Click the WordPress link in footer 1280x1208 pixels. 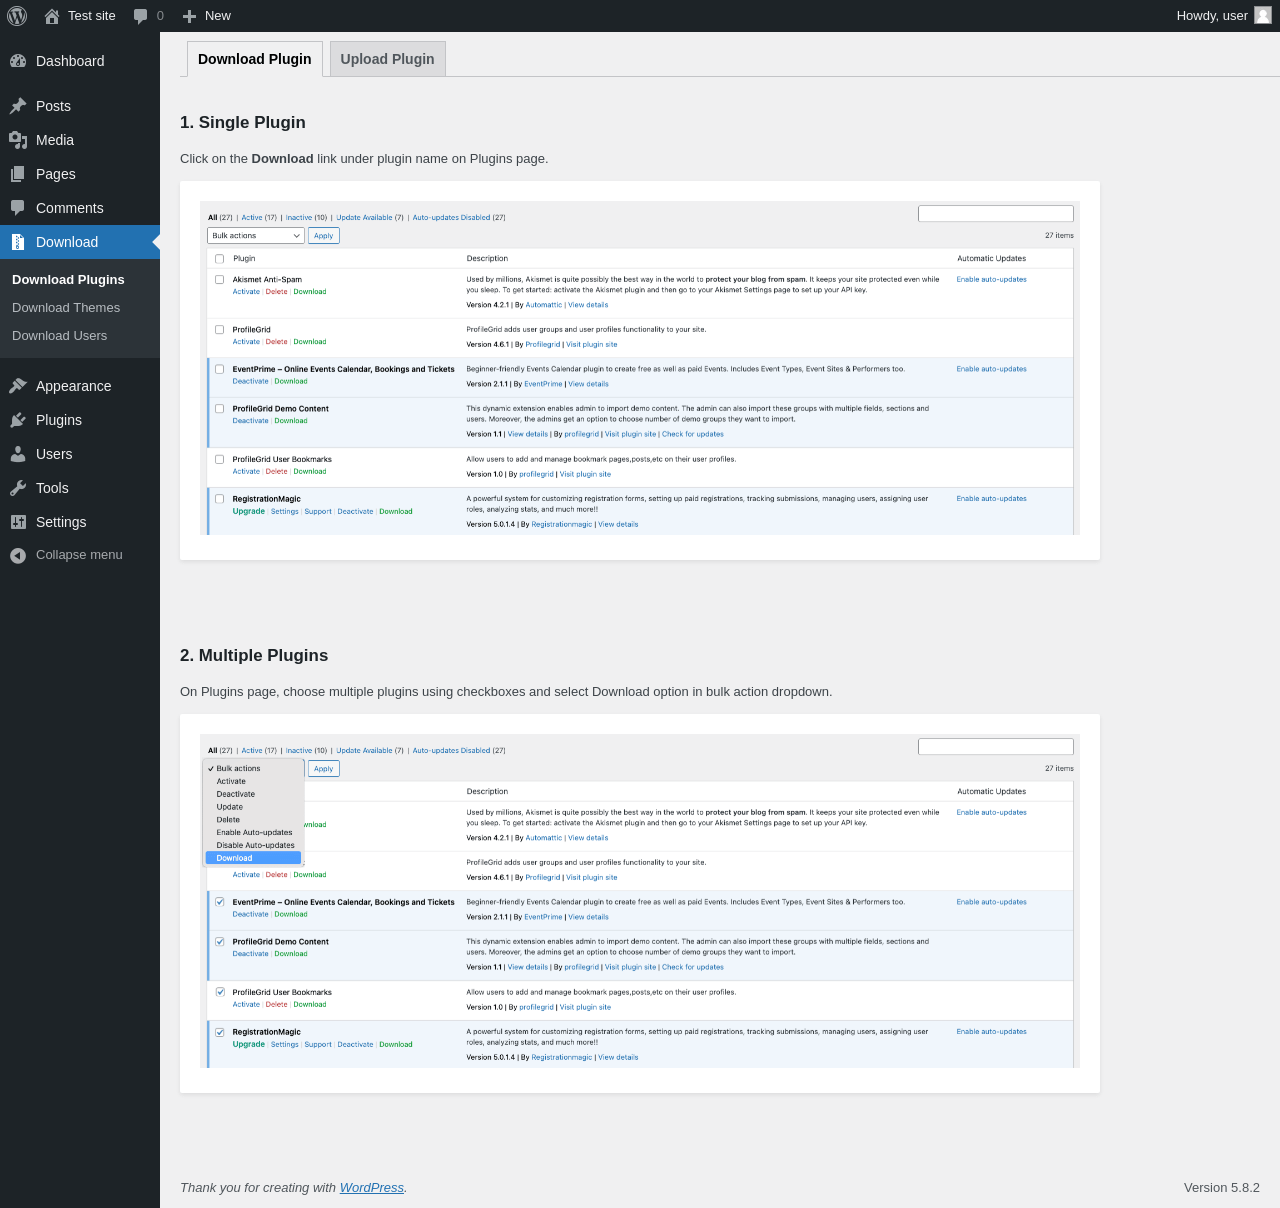371,1187
